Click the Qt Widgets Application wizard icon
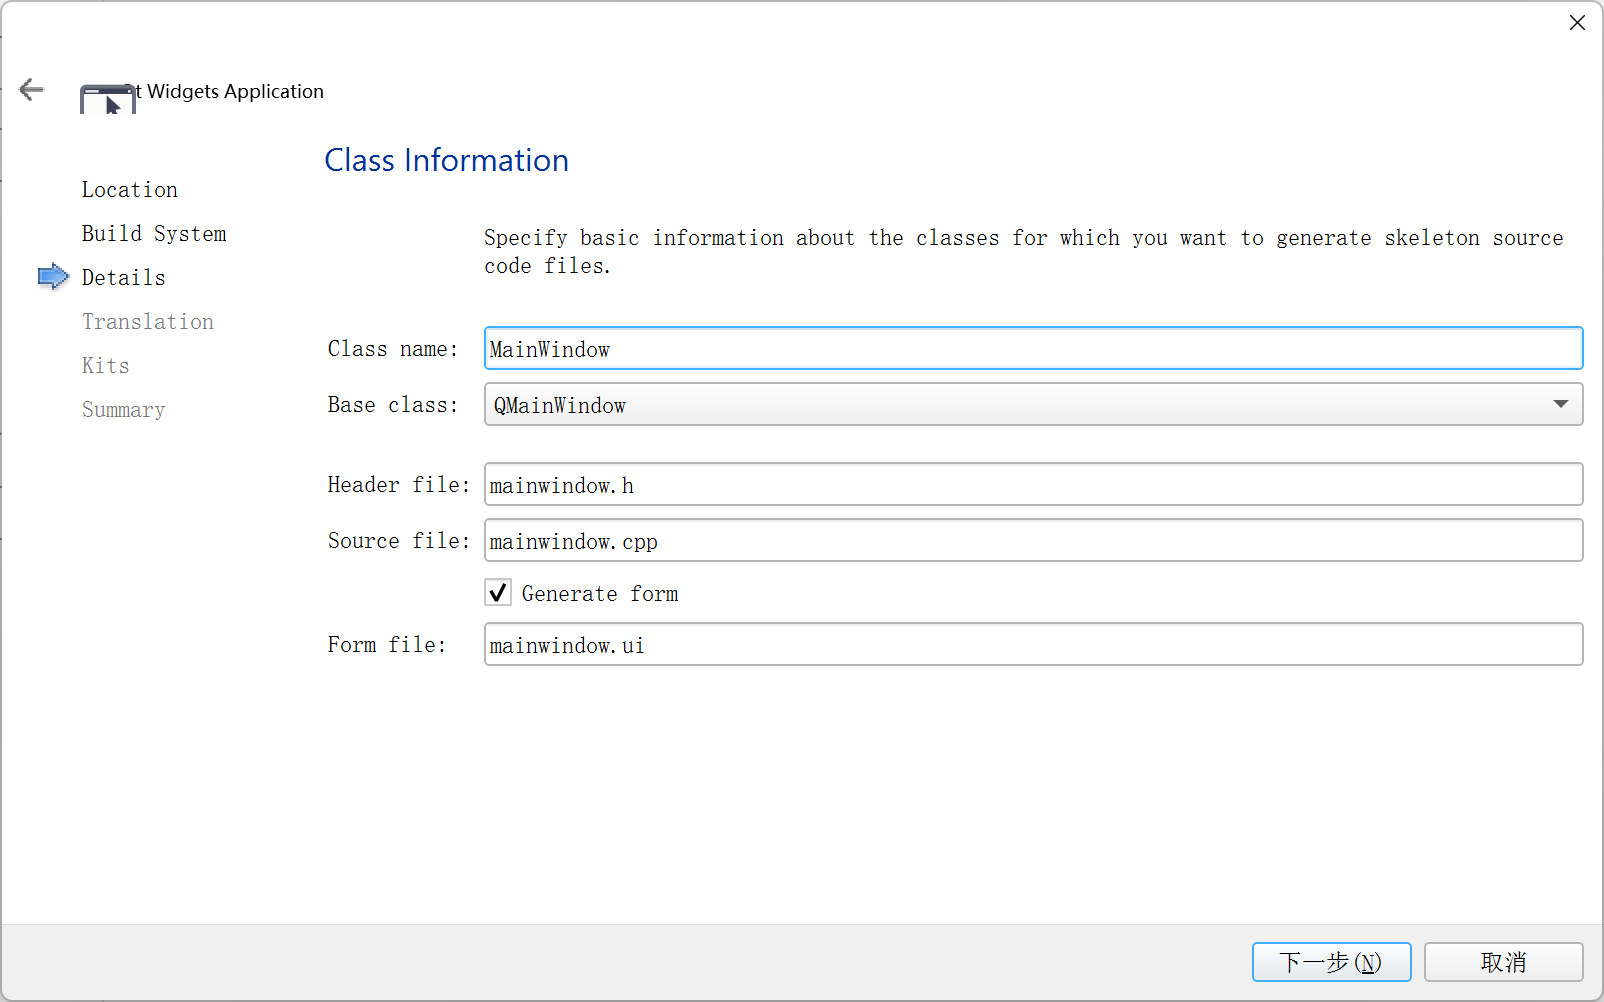Image resolution: width=1604 pixels, height=1002 pixels. tap(108, 99)
